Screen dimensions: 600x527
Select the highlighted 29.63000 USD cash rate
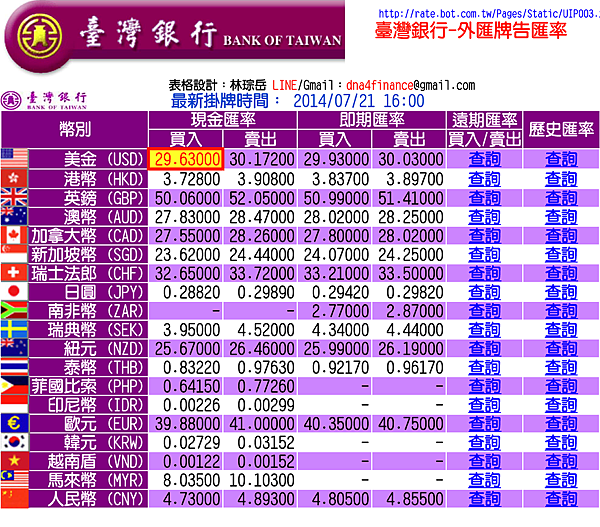186,159
